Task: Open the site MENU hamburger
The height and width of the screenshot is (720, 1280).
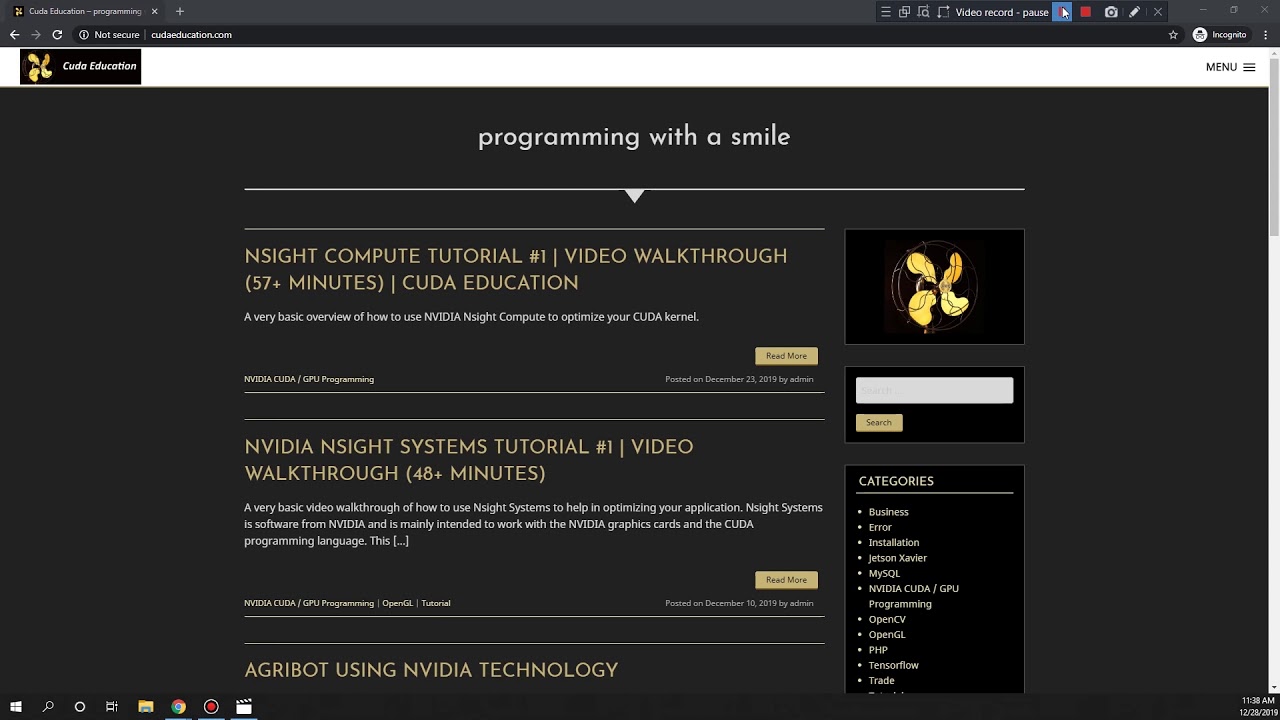Action: pos(1230,67)
